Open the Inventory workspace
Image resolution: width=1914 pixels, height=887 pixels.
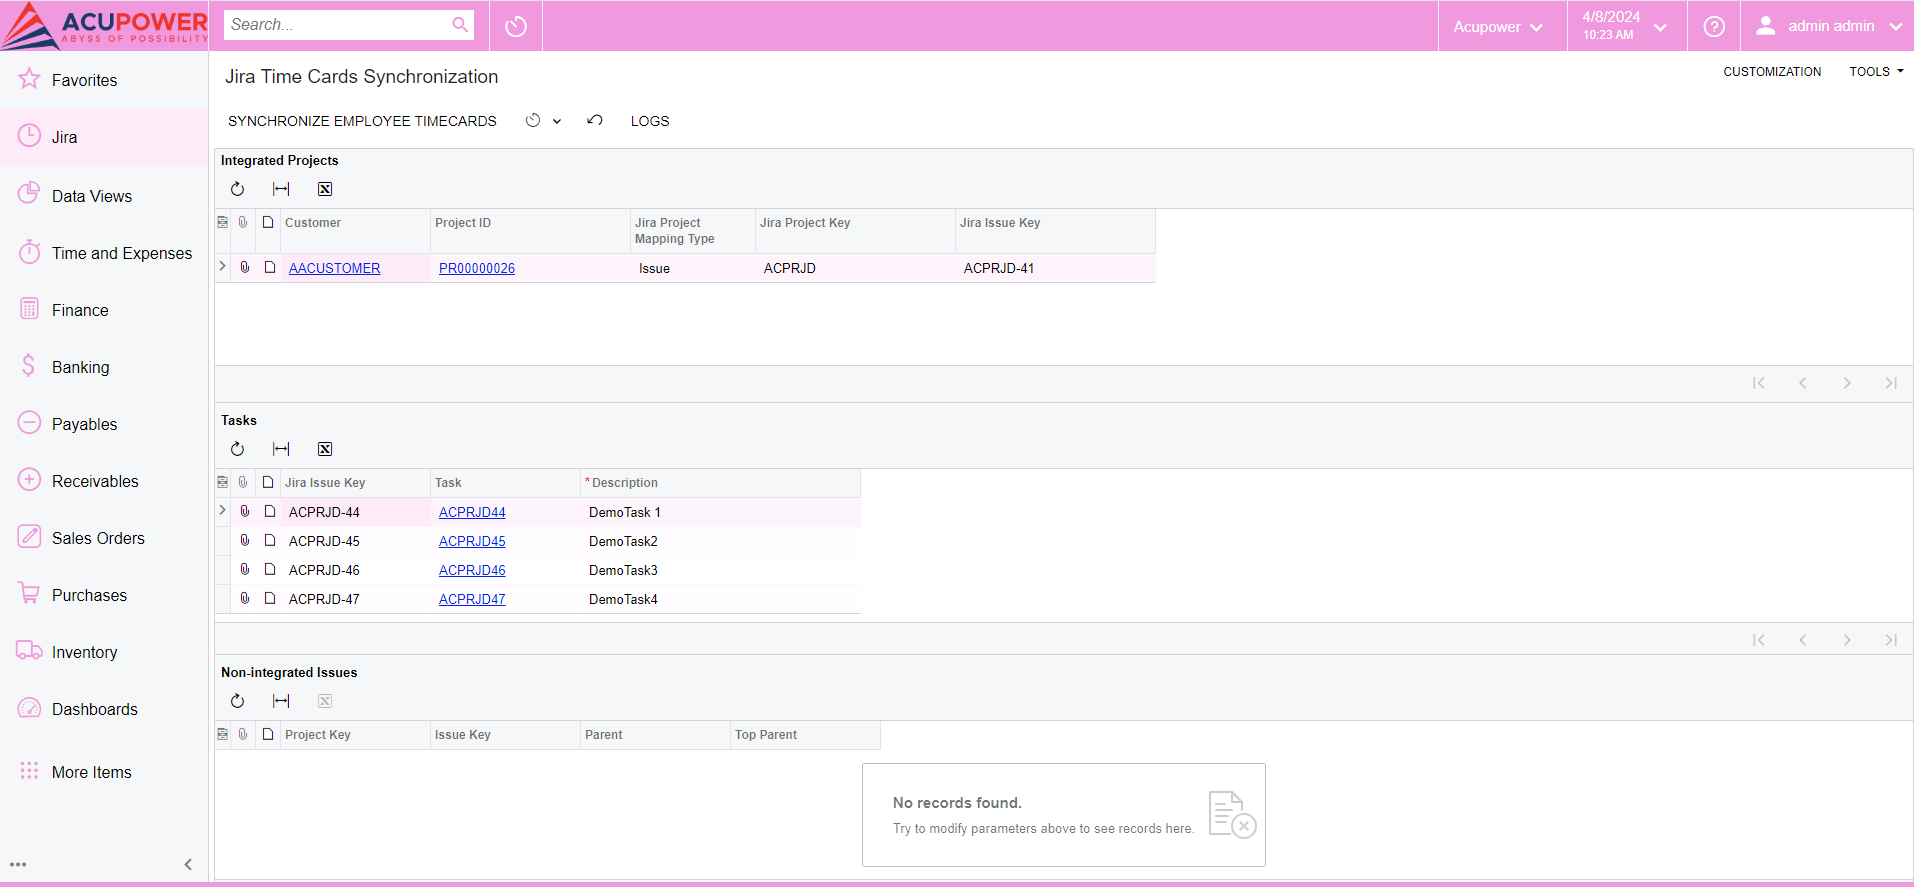click(x=104, y=652)
